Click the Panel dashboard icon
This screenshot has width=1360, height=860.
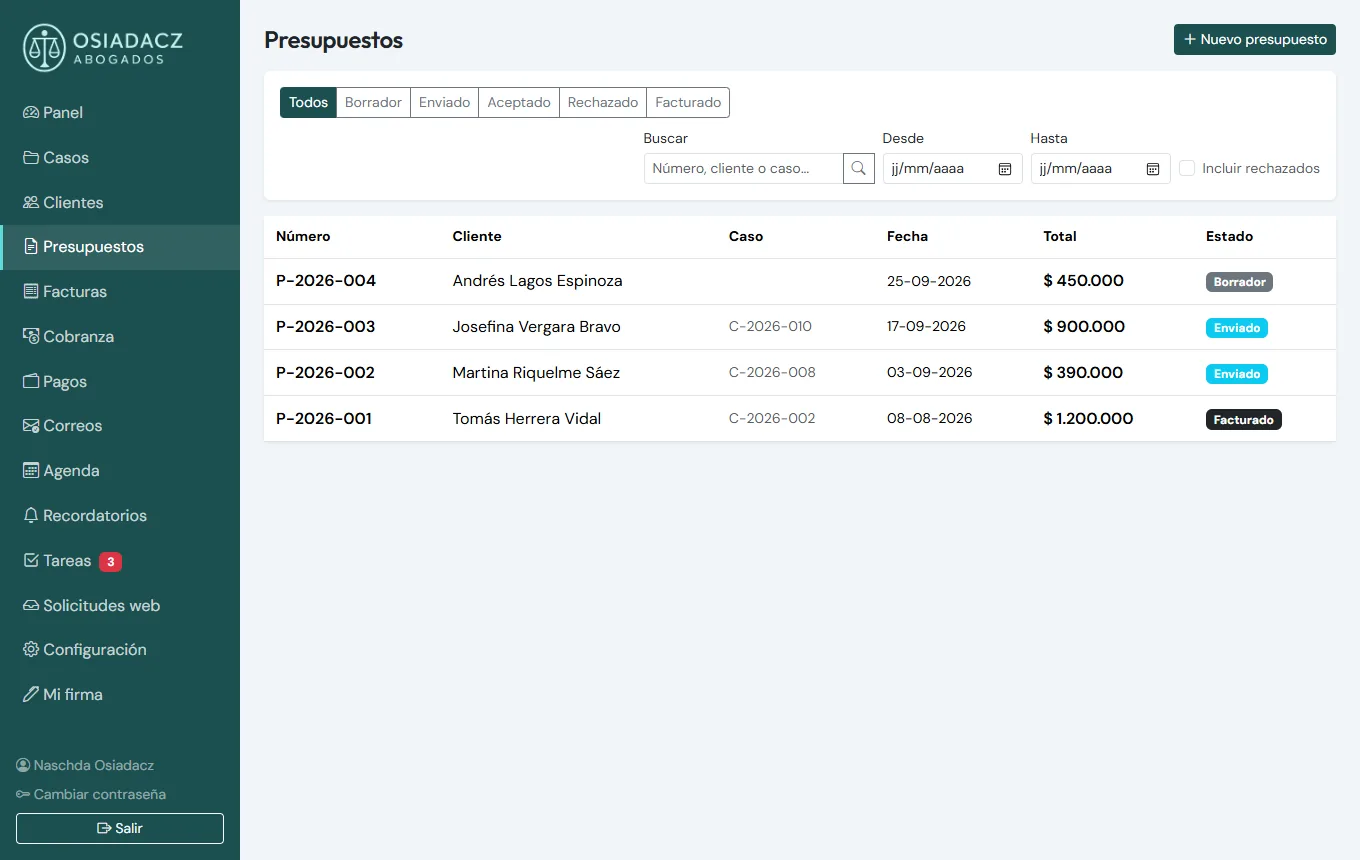(31, 113)
